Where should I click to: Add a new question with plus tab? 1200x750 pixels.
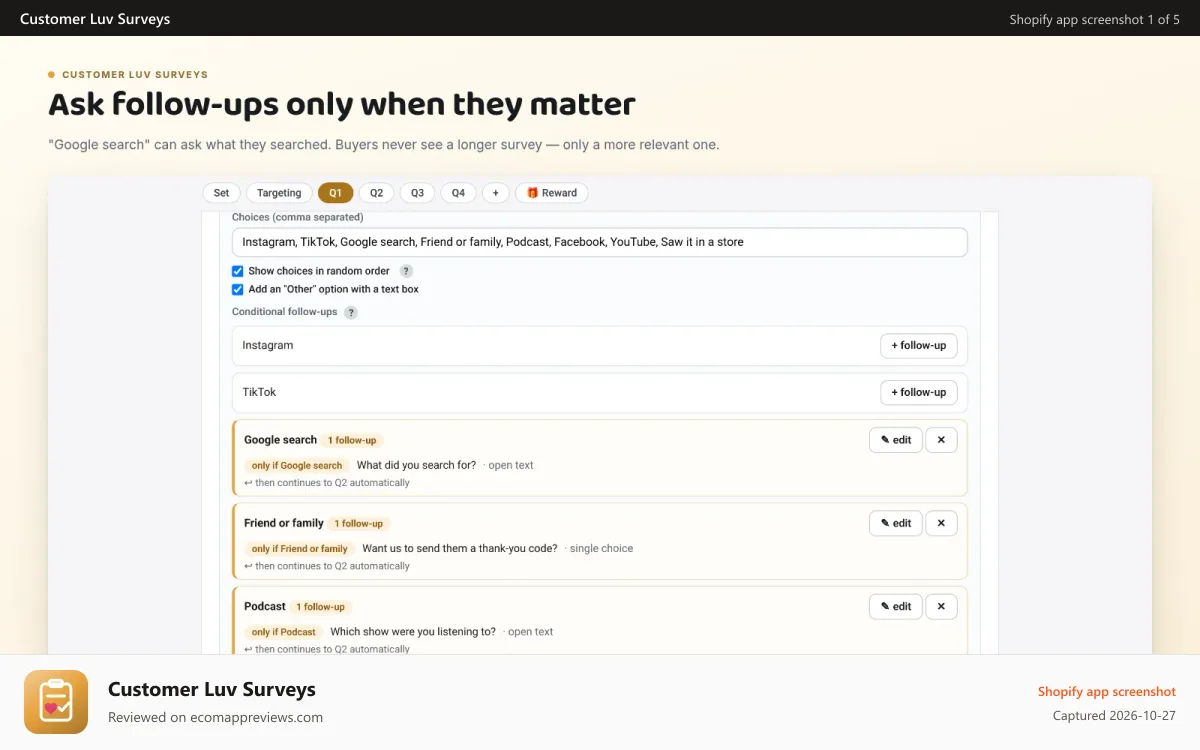495,193
